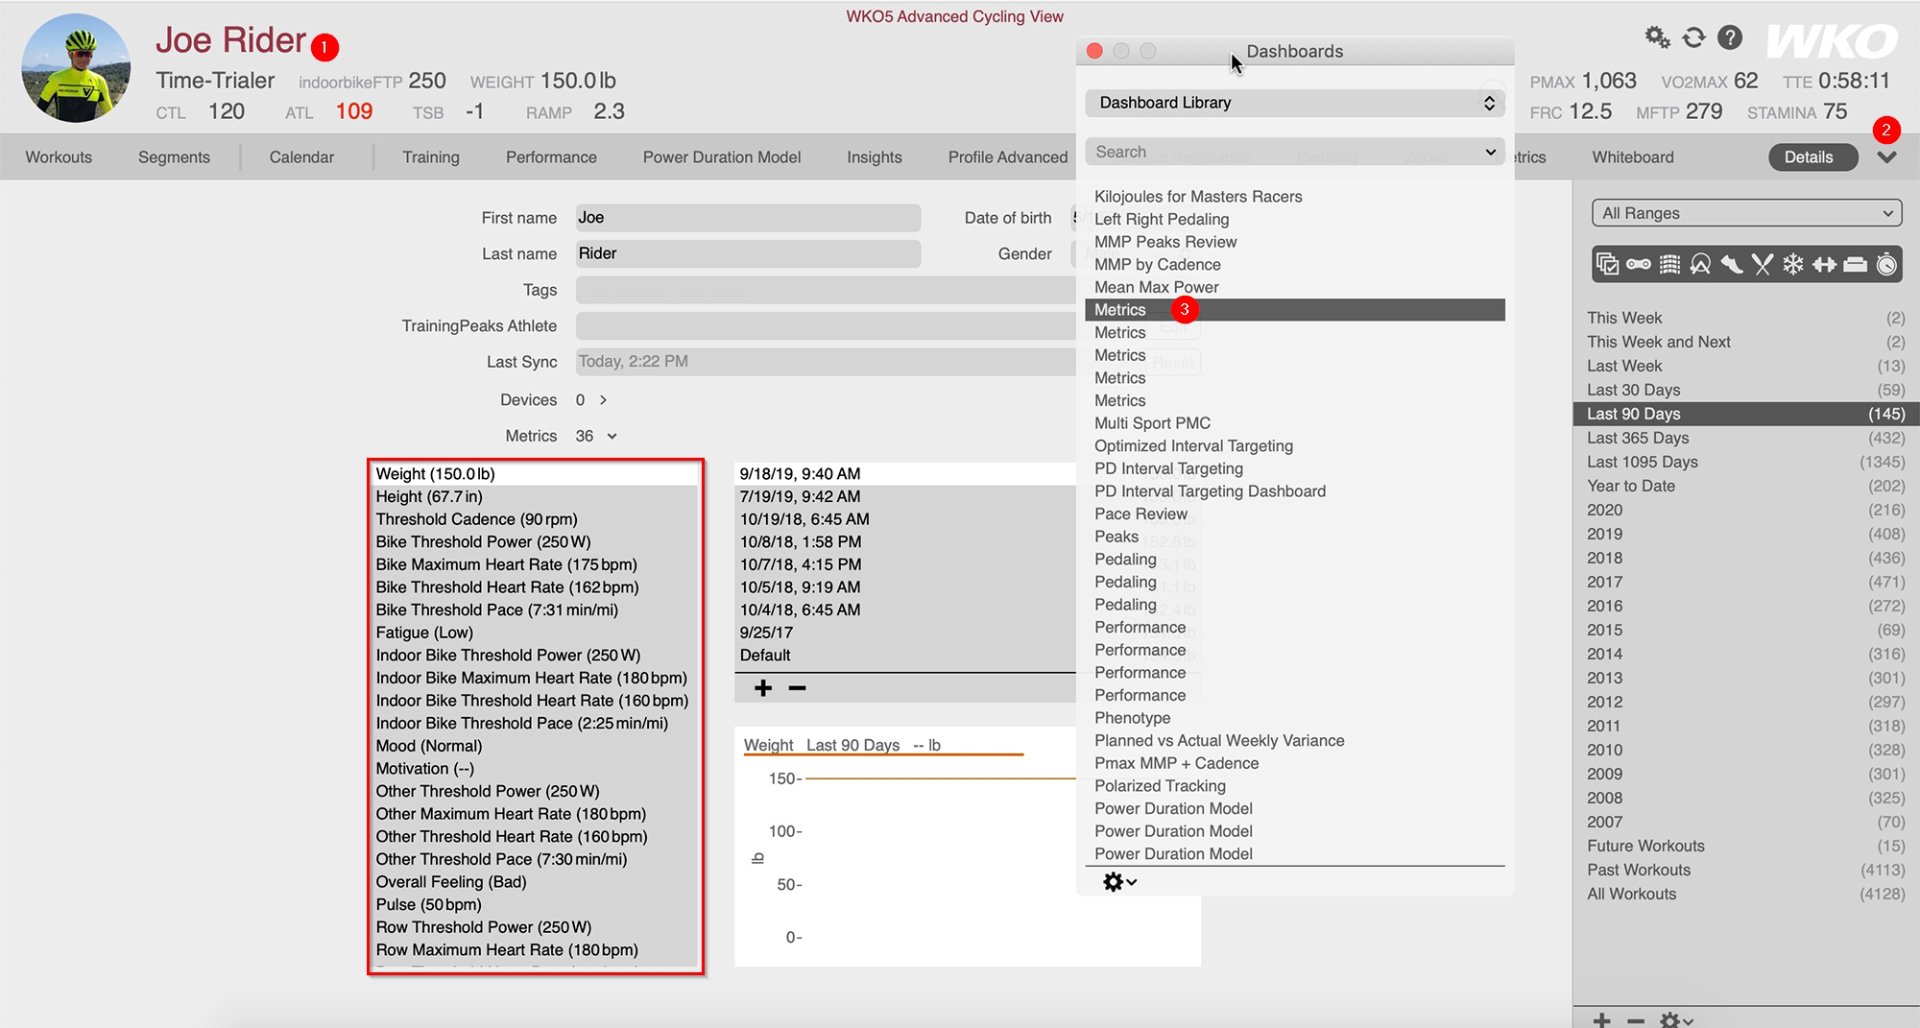
Task: Select the running shoe sport filter icon
Action: pyautogui.click(x=1732, y=264)
